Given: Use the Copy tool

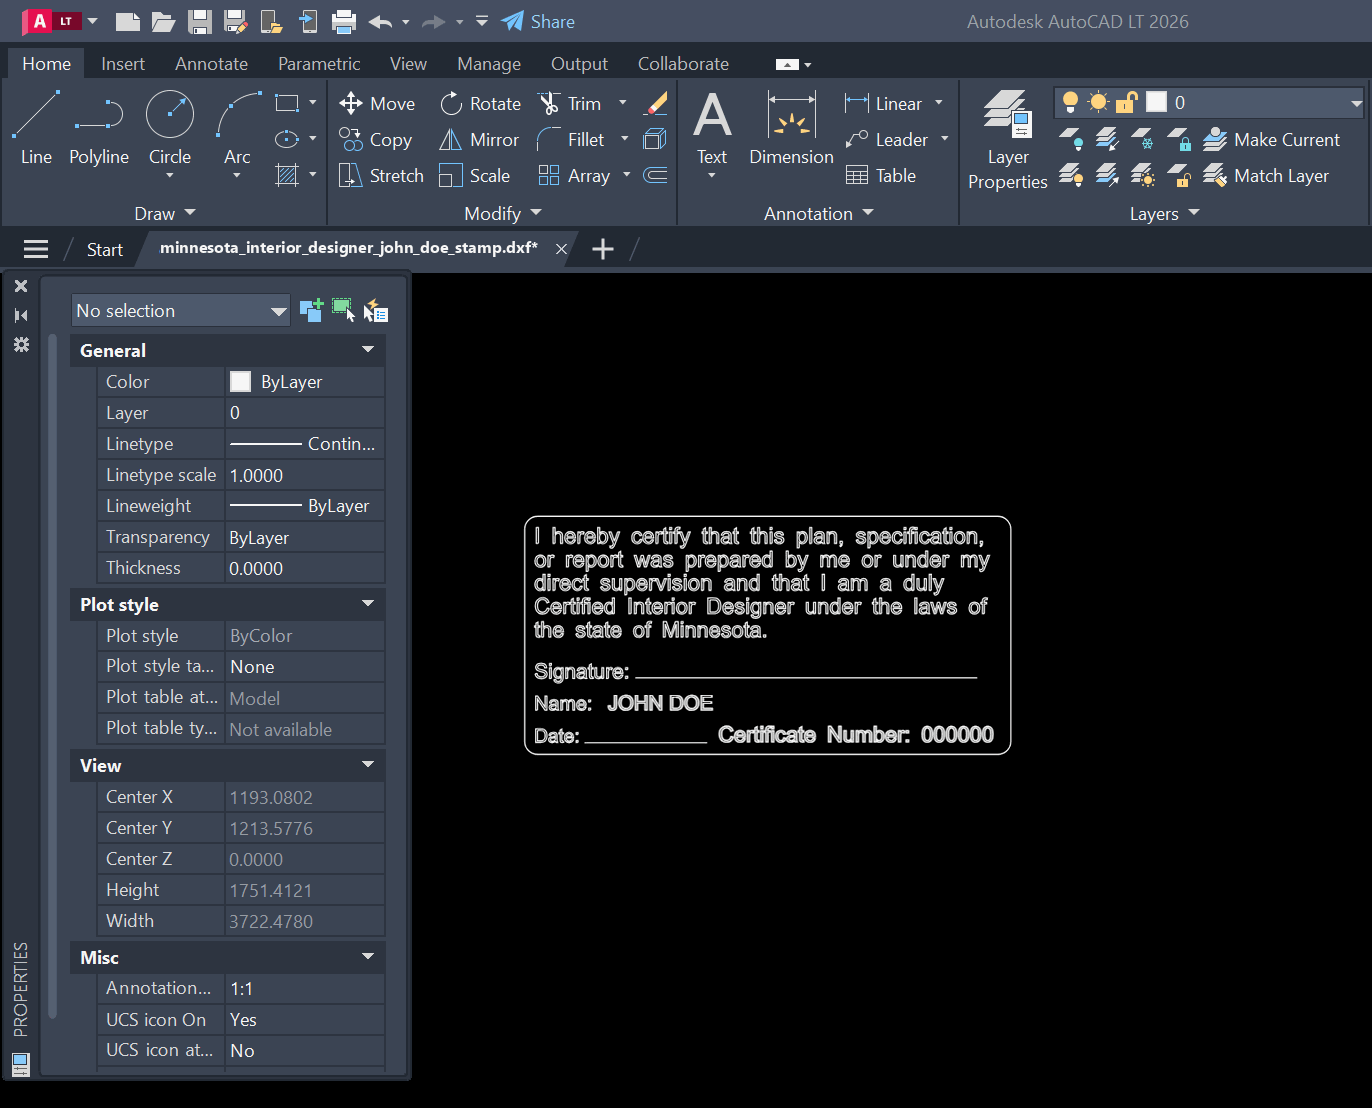Looking at the screenshot, I should coord(375,139).
